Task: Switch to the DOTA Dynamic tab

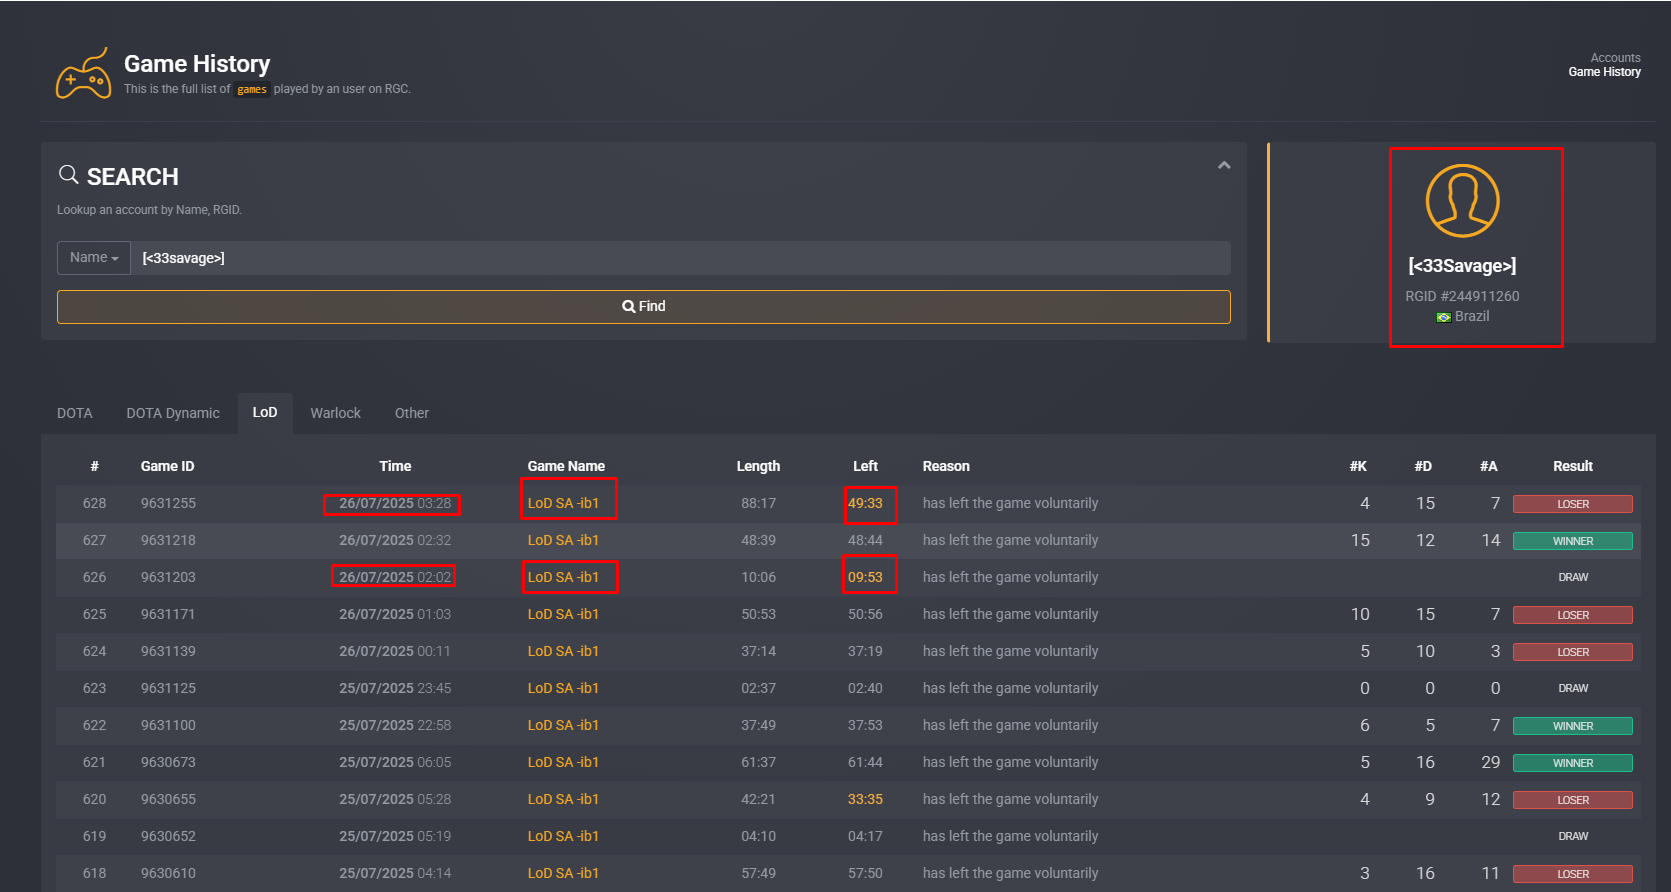Action: click(173, 413)
